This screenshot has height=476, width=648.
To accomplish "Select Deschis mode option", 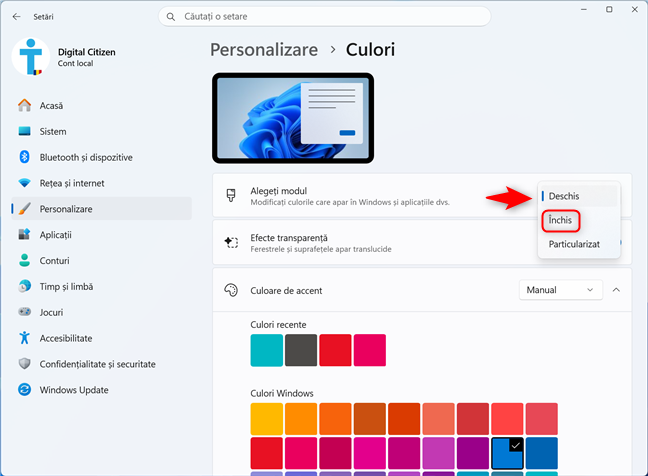I will click(579, 196).
